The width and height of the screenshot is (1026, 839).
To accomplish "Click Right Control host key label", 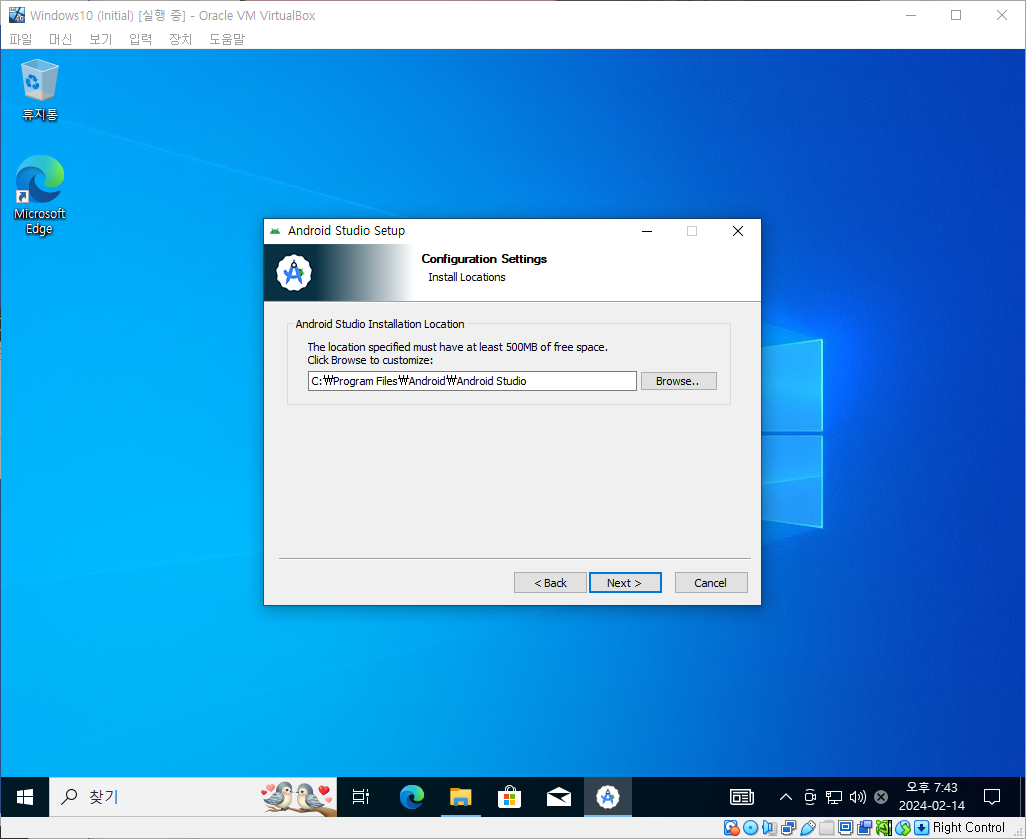I will [x=968, y=828].
